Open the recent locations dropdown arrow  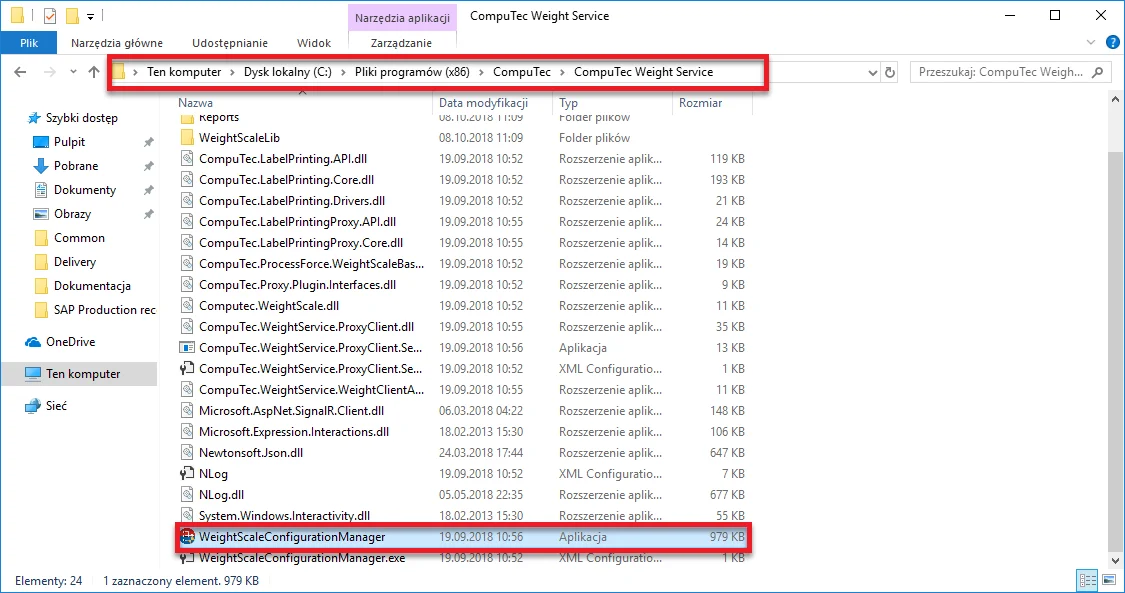pos(73,72)
